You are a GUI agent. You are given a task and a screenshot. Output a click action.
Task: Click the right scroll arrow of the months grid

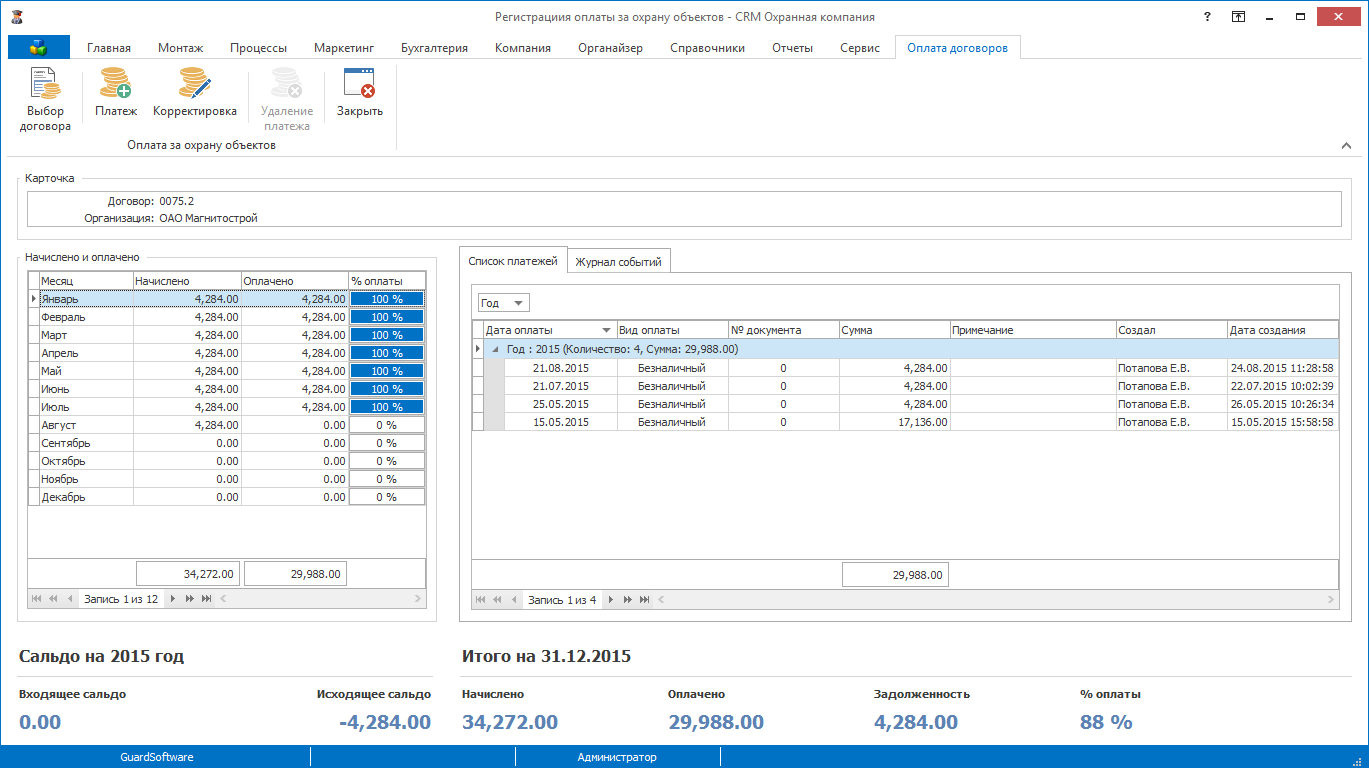click(419, 599)
